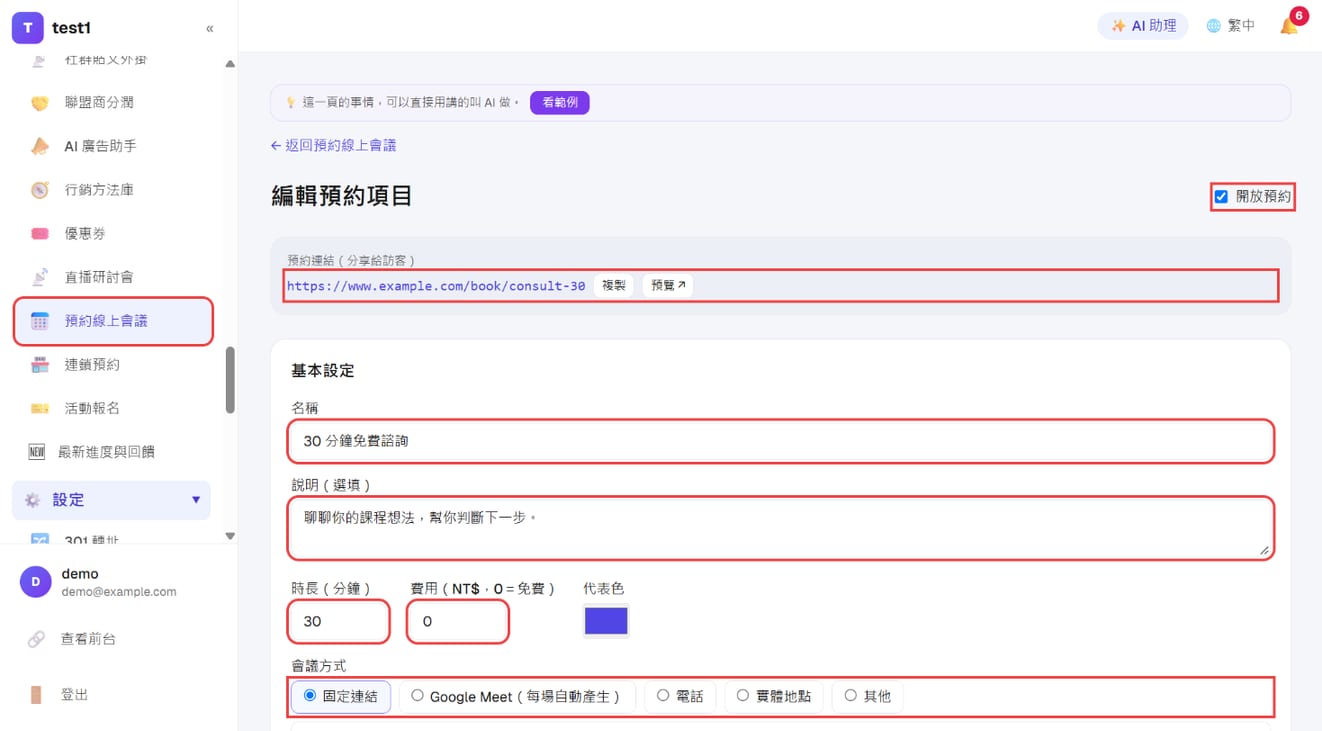Image resolution: width=1322 pixels, height=731 pixels.
Task: Click into the 名稱 input field
Action: [x=781, y=441]
